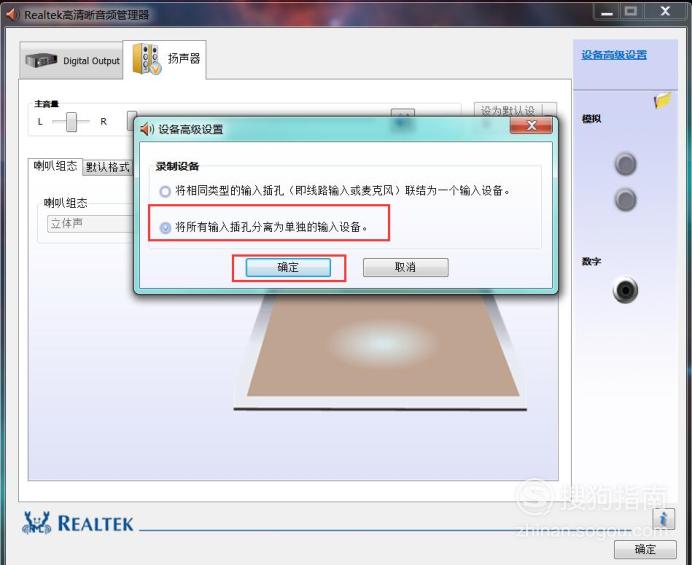Select the radio option to separate all input jacks
Viewport: 692px width, 565px height.
pos(165,228)
